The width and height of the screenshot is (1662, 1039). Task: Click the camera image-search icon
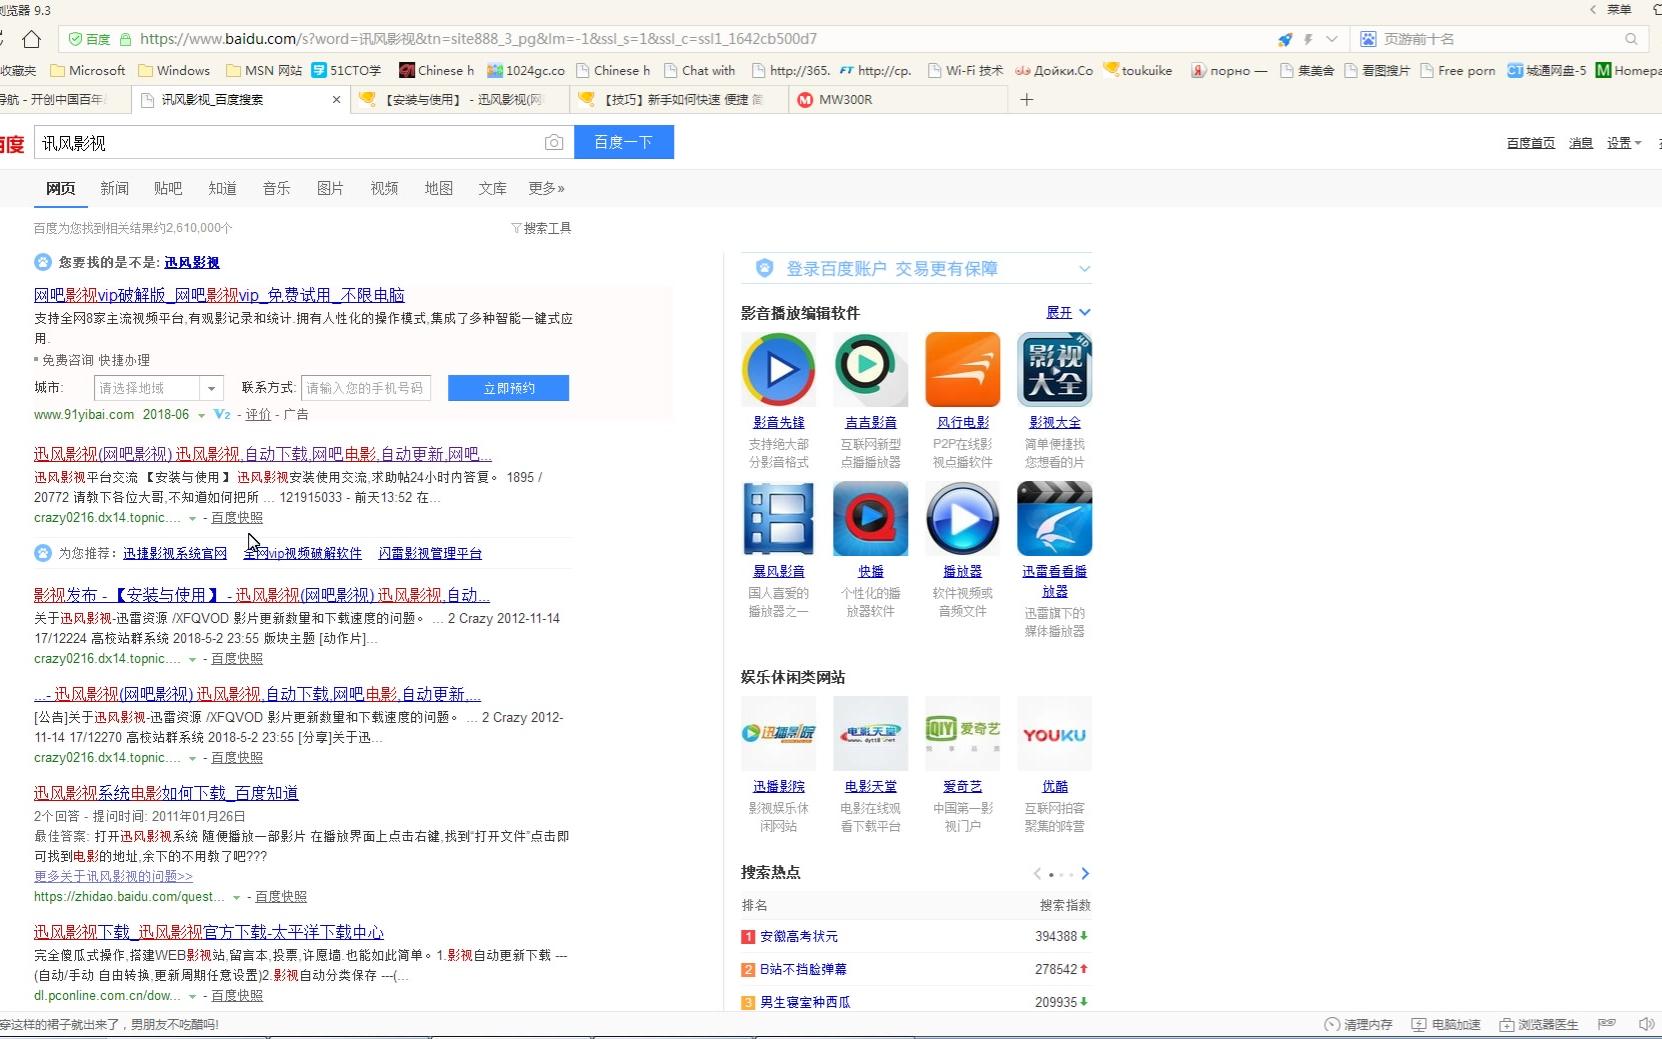(553, 143)
